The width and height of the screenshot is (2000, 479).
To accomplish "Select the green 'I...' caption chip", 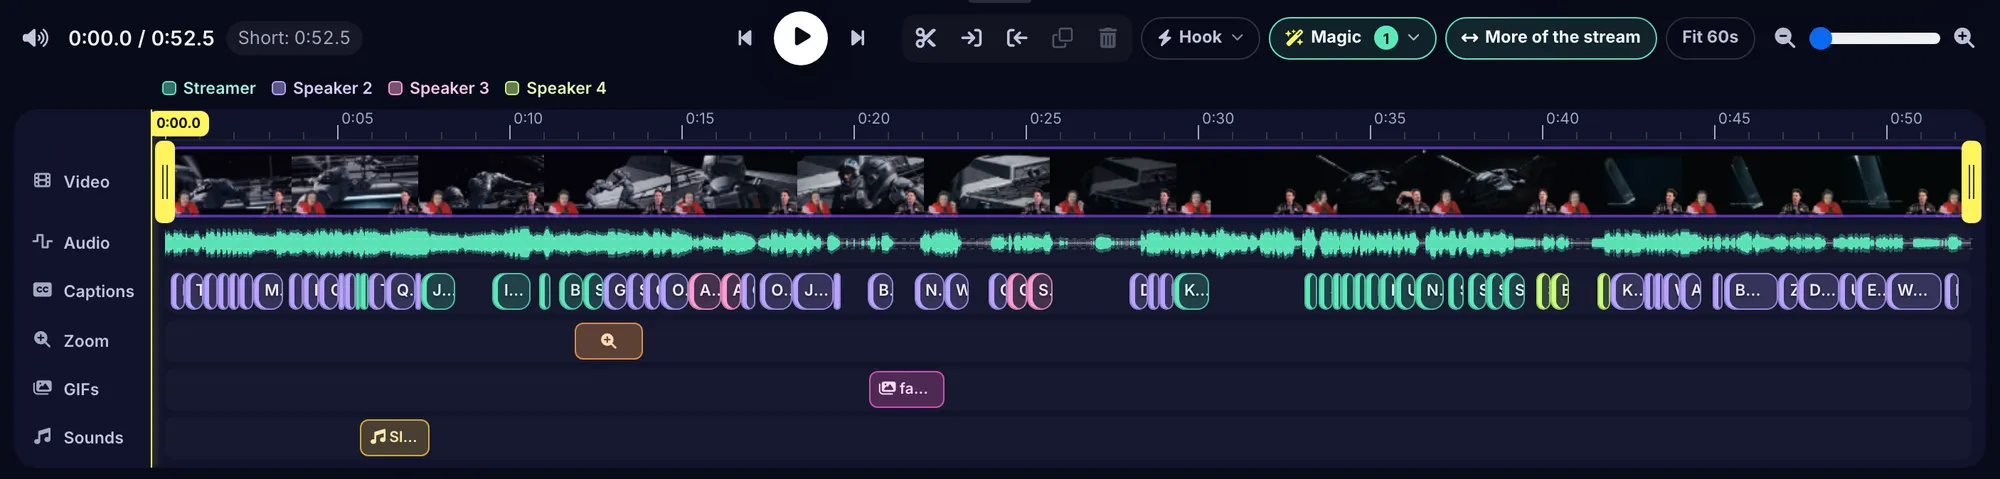I will coord(512,291).
